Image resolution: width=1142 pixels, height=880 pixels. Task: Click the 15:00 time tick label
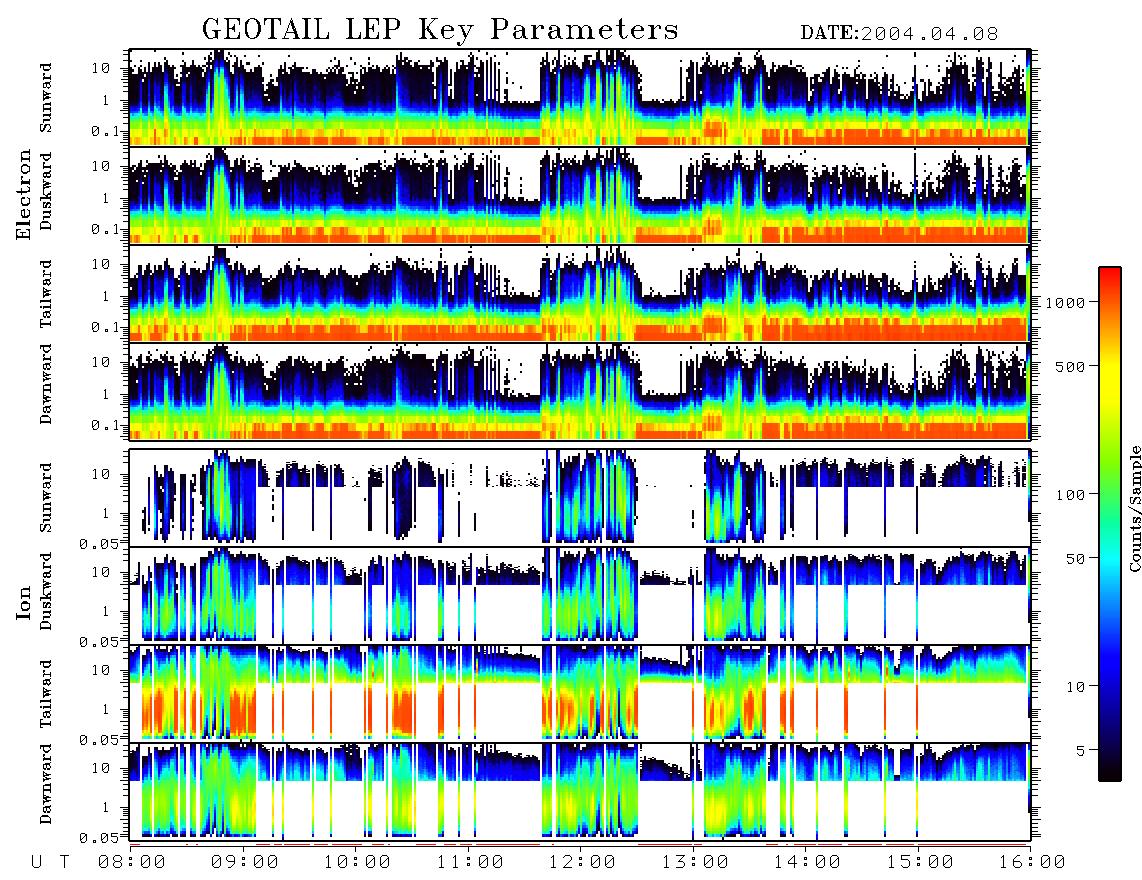click(x=920, y=862)
